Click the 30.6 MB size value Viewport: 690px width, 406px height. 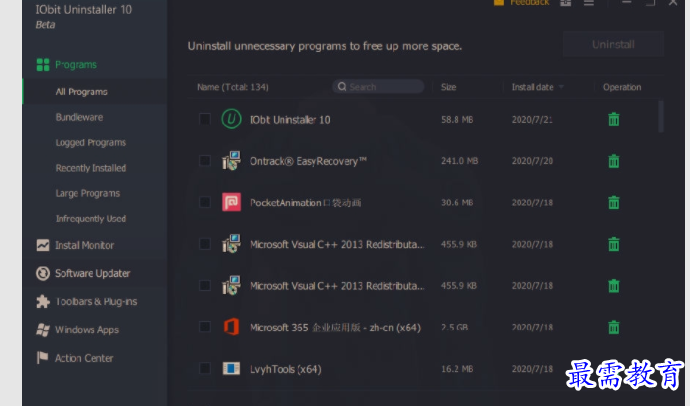[x=457, y=203]
